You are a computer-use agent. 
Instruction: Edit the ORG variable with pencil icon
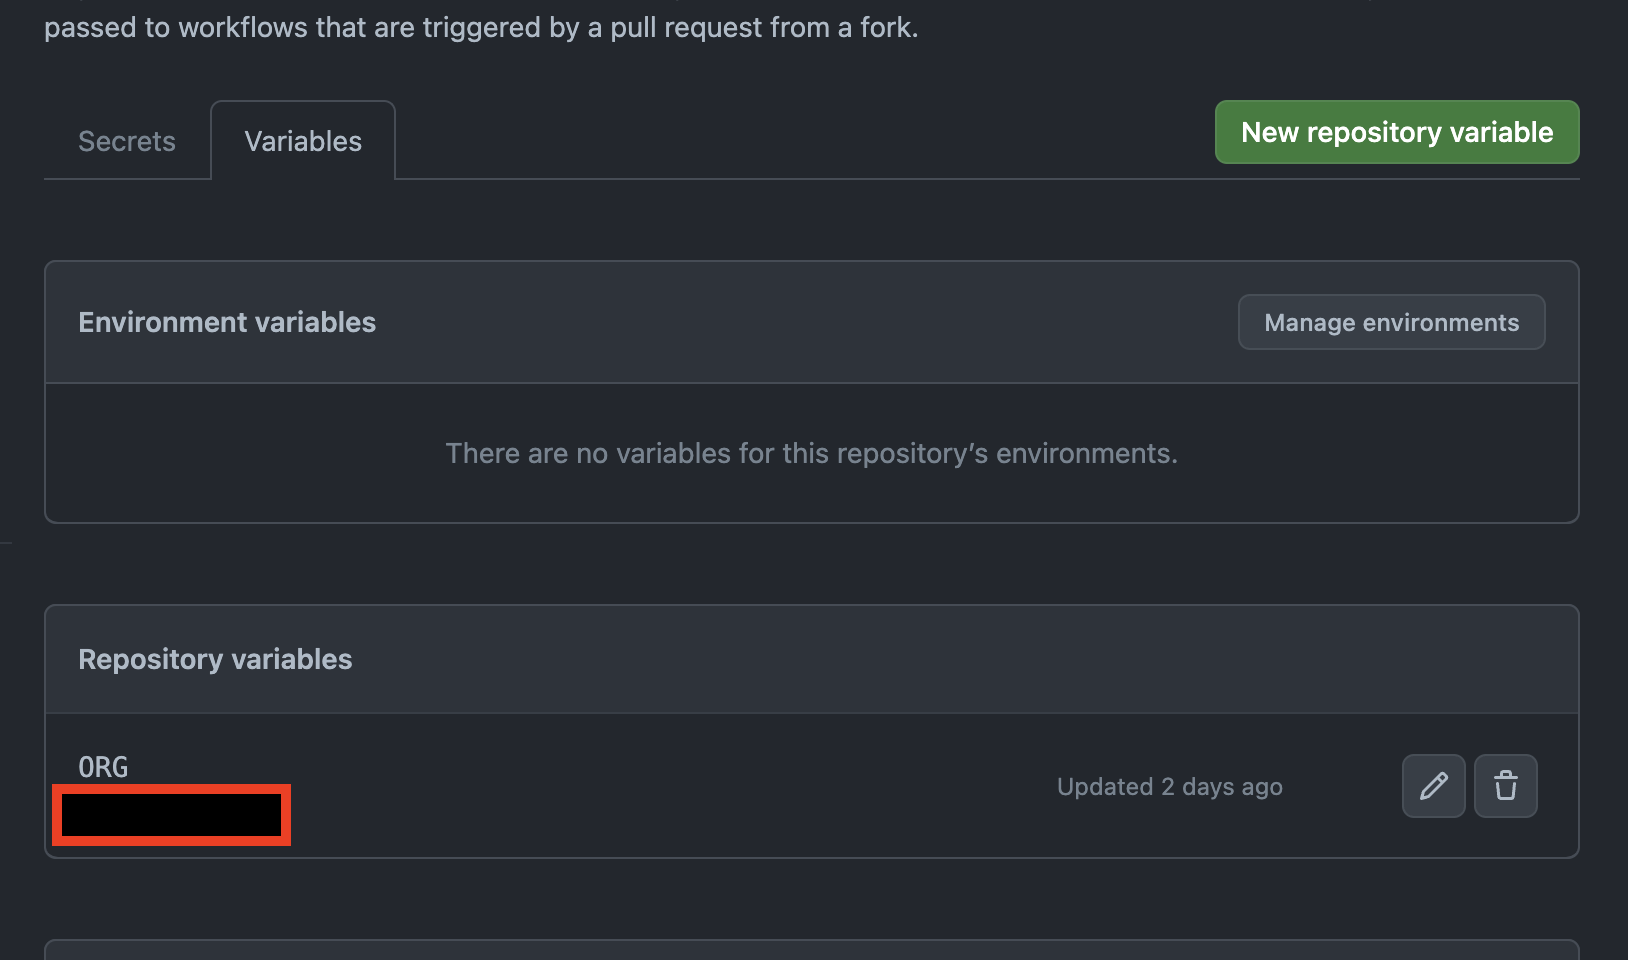(x=1433, y=786)
